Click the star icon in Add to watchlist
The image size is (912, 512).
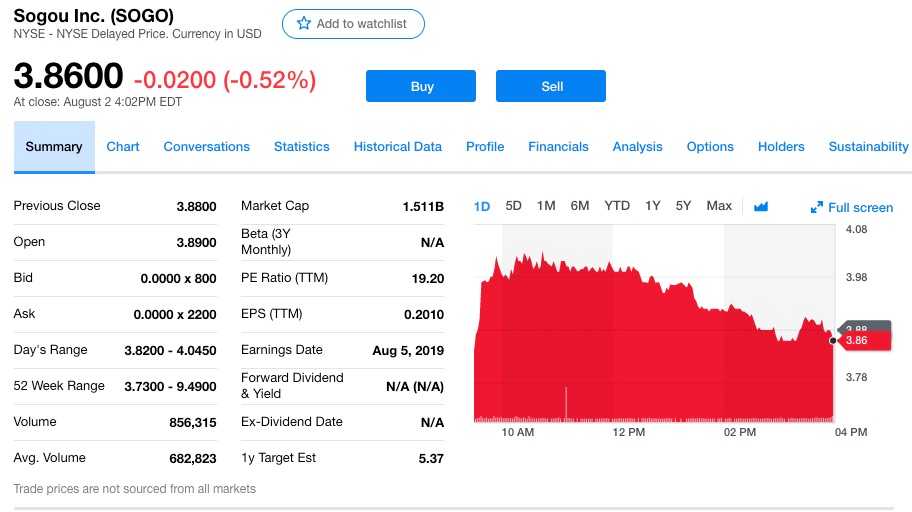click(x=304, y=23)
